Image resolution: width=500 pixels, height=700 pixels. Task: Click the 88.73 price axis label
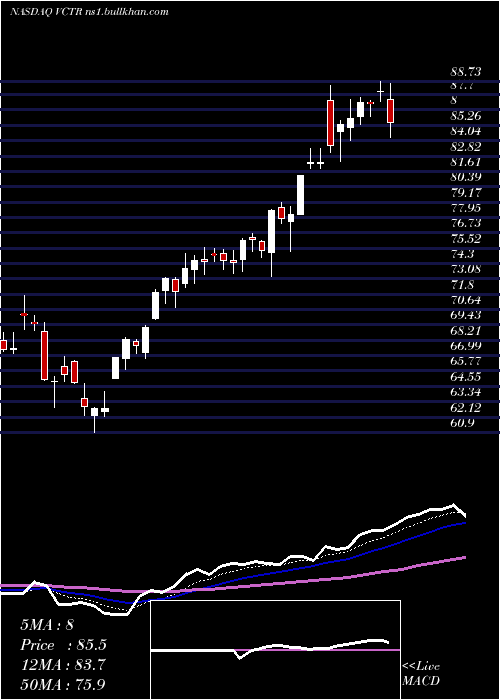(465, 71)
